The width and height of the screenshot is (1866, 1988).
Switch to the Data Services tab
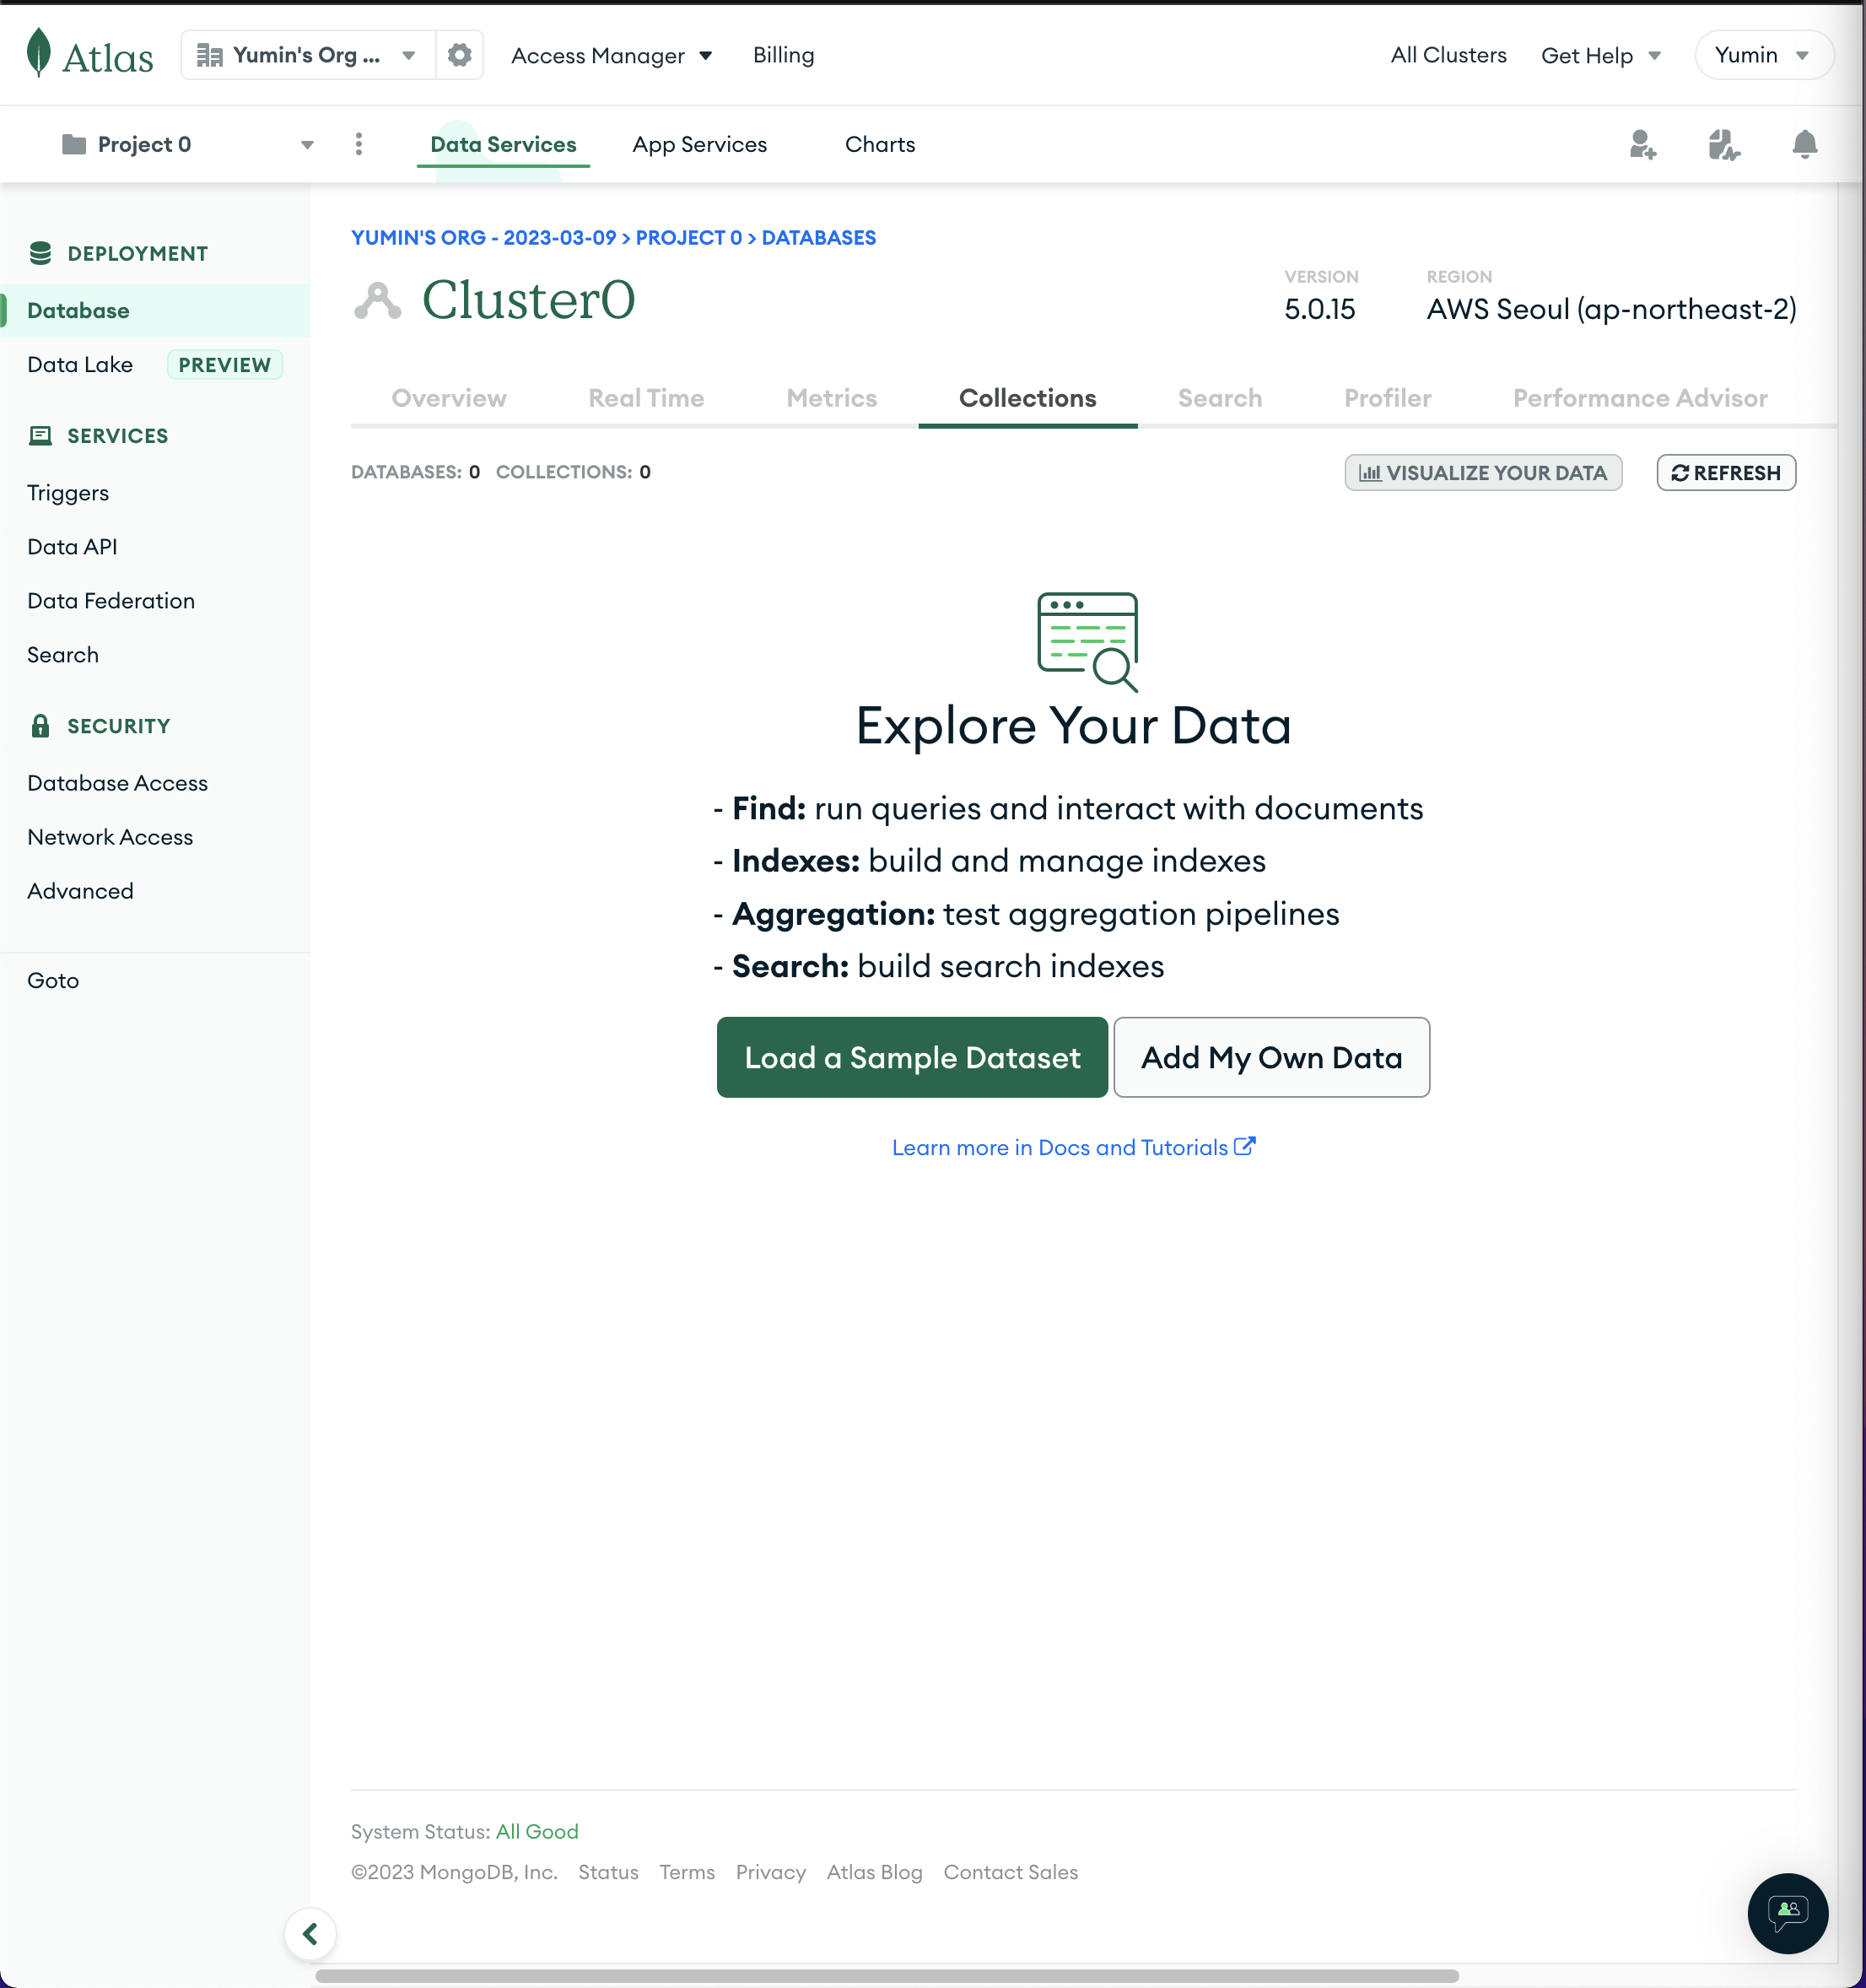tap(503, 144)
